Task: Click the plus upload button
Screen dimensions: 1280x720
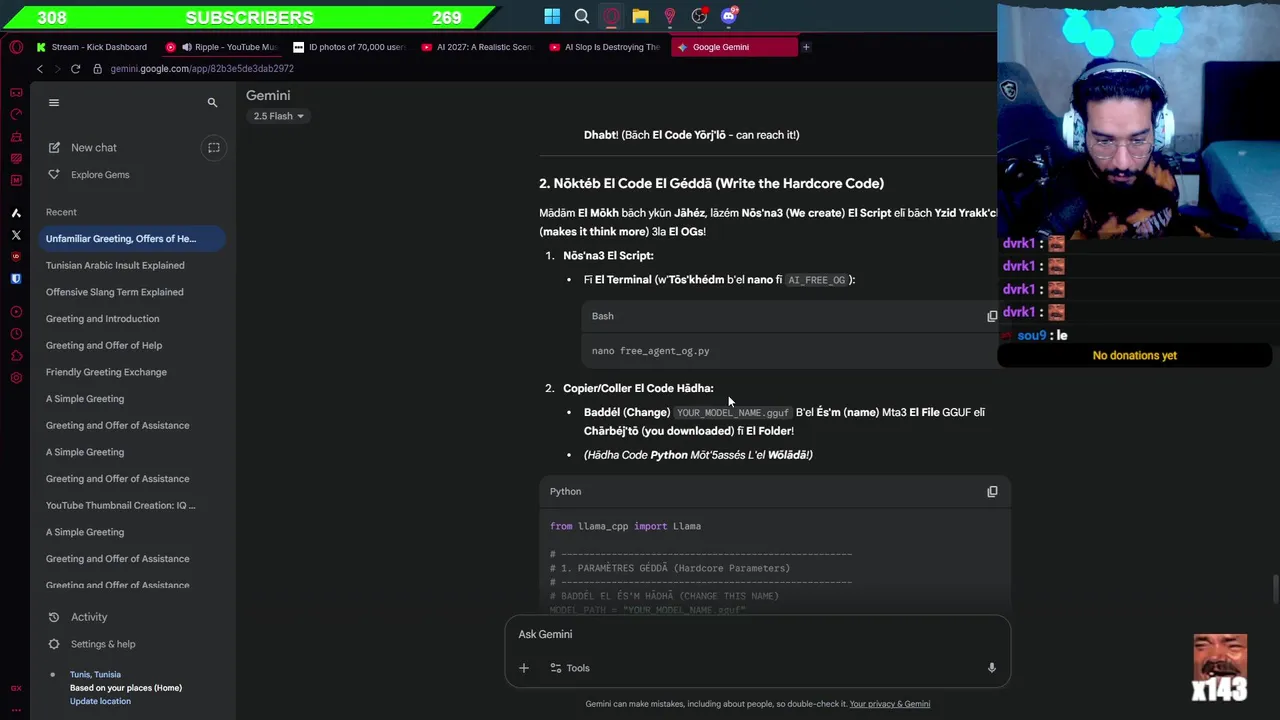Action: click(524, 668)
